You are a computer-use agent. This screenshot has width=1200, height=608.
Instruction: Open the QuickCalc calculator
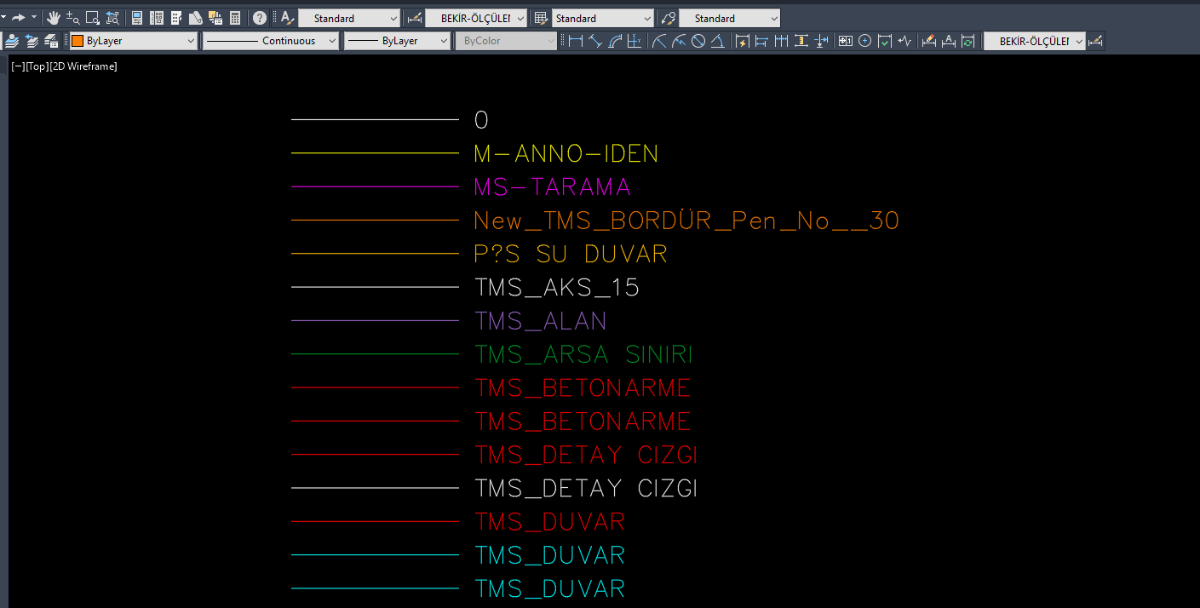click(x=235, y=18)
